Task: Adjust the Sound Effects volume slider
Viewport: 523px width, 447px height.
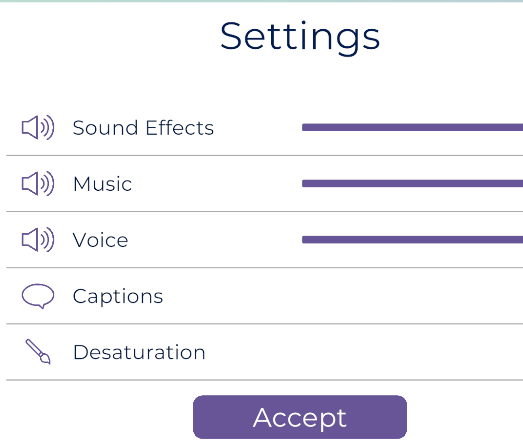Action: [413, 127]
